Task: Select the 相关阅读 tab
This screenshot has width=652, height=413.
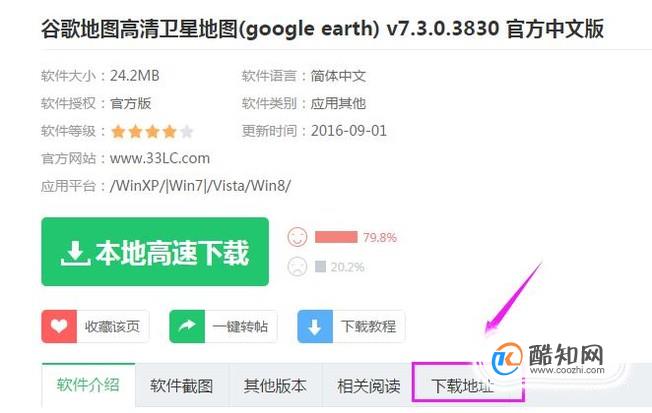Action: 369,386
